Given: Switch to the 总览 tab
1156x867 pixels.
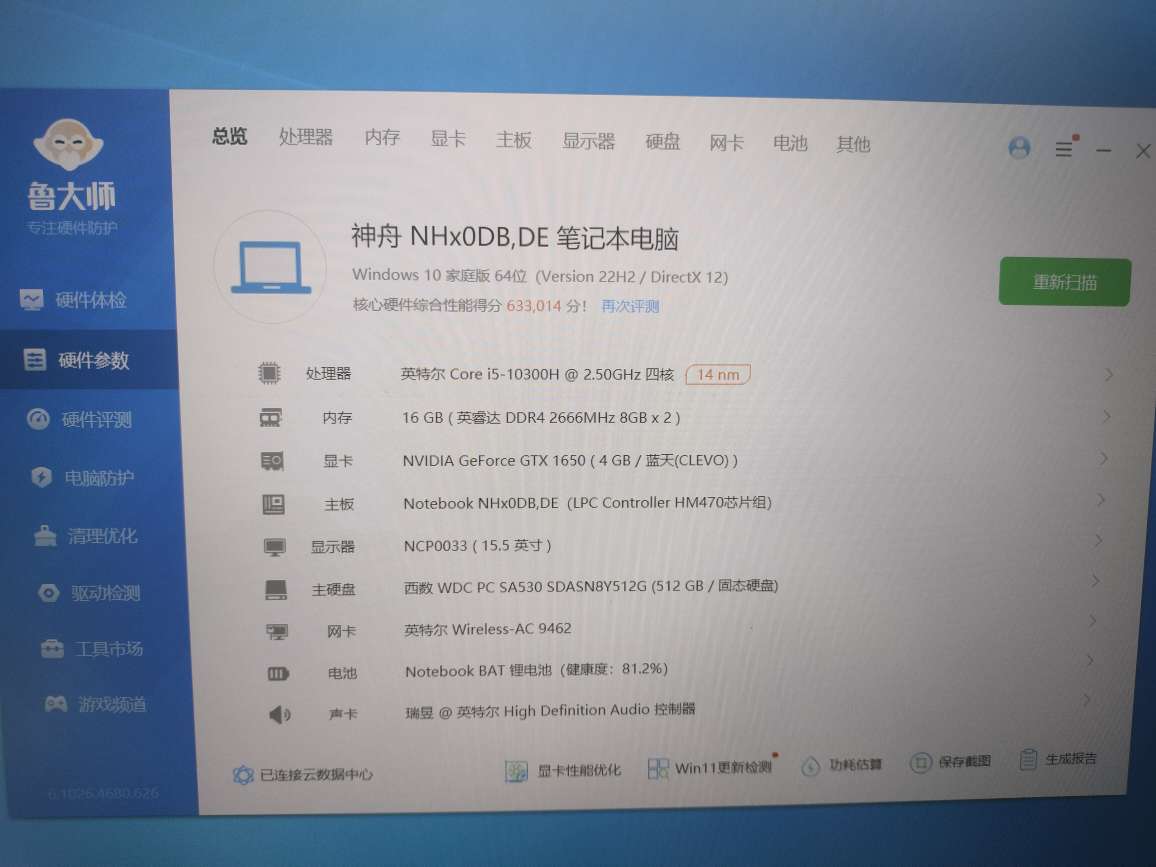Looking at the screenshot, I should pos(229,136).
